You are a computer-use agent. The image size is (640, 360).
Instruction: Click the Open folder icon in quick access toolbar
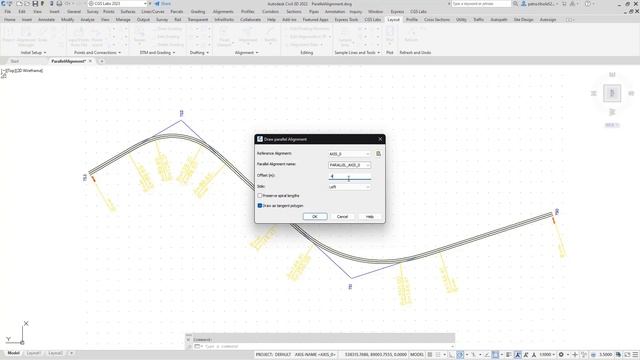(27, 4)
